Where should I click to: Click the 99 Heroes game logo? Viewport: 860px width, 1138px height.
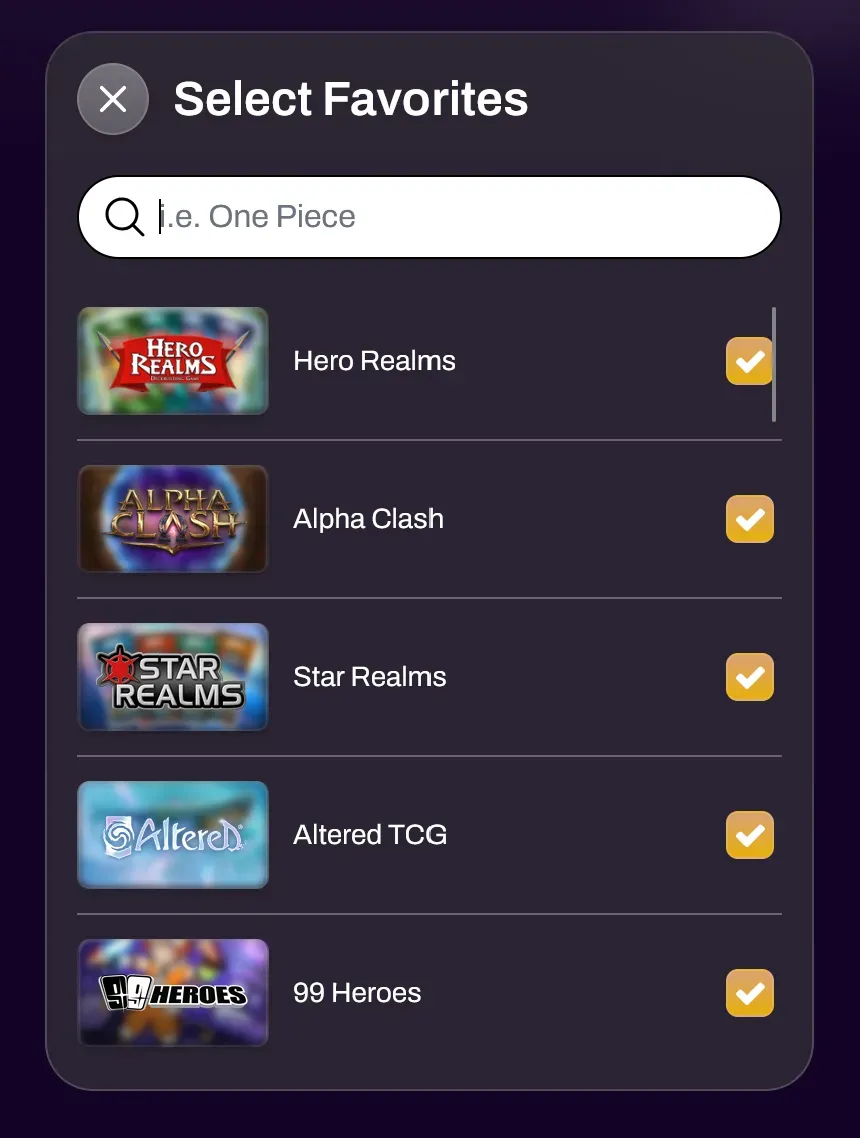click(x=173, y=993)
